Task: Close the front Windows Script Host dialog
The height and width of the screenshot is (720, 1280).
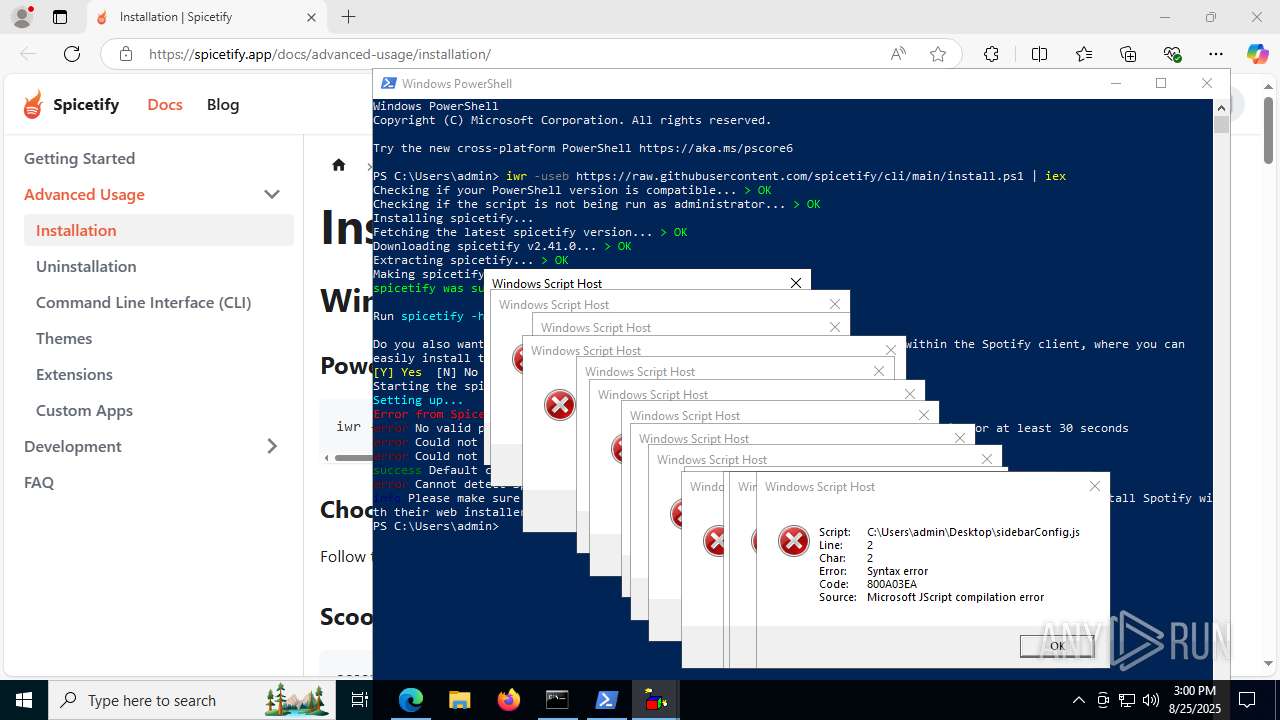Action: (1094, 486)
